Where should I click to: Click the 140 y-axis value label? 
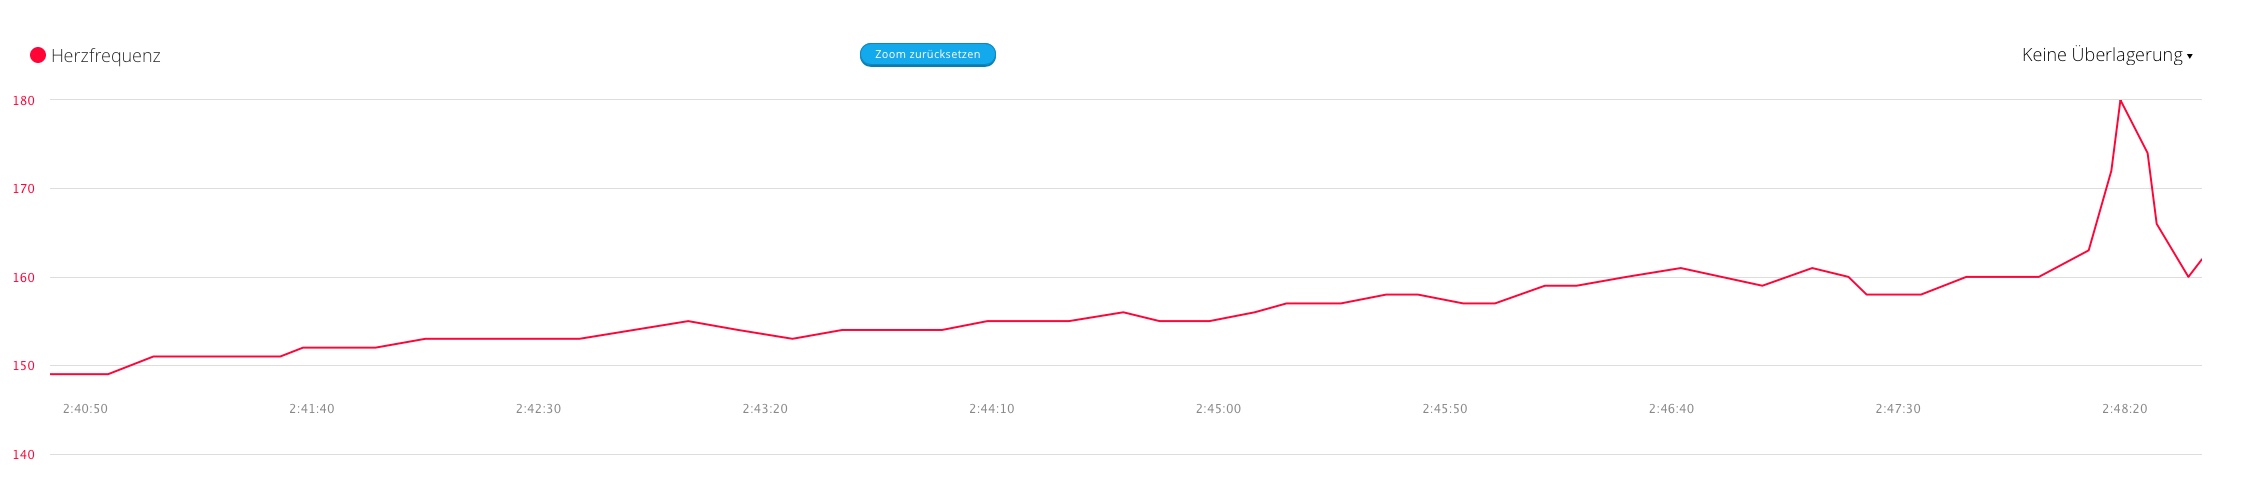click(23, 455)
